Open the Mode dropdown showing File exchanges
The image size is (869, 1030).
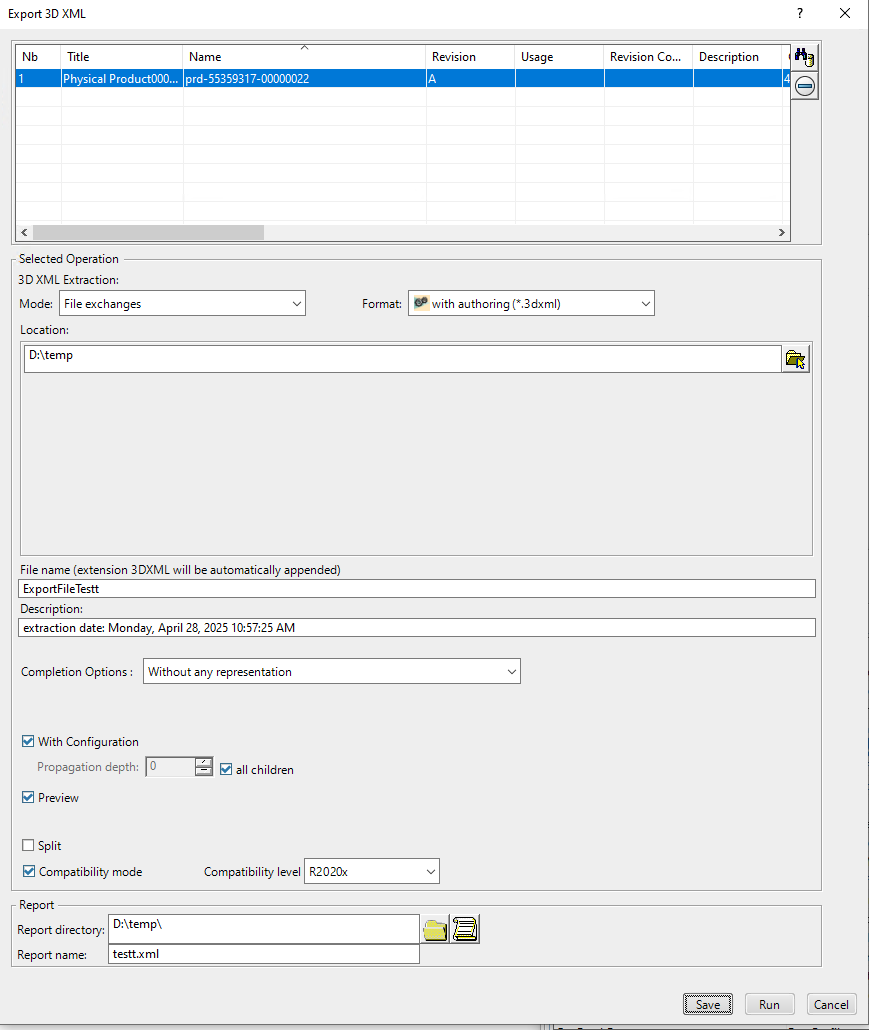(296, 302)
